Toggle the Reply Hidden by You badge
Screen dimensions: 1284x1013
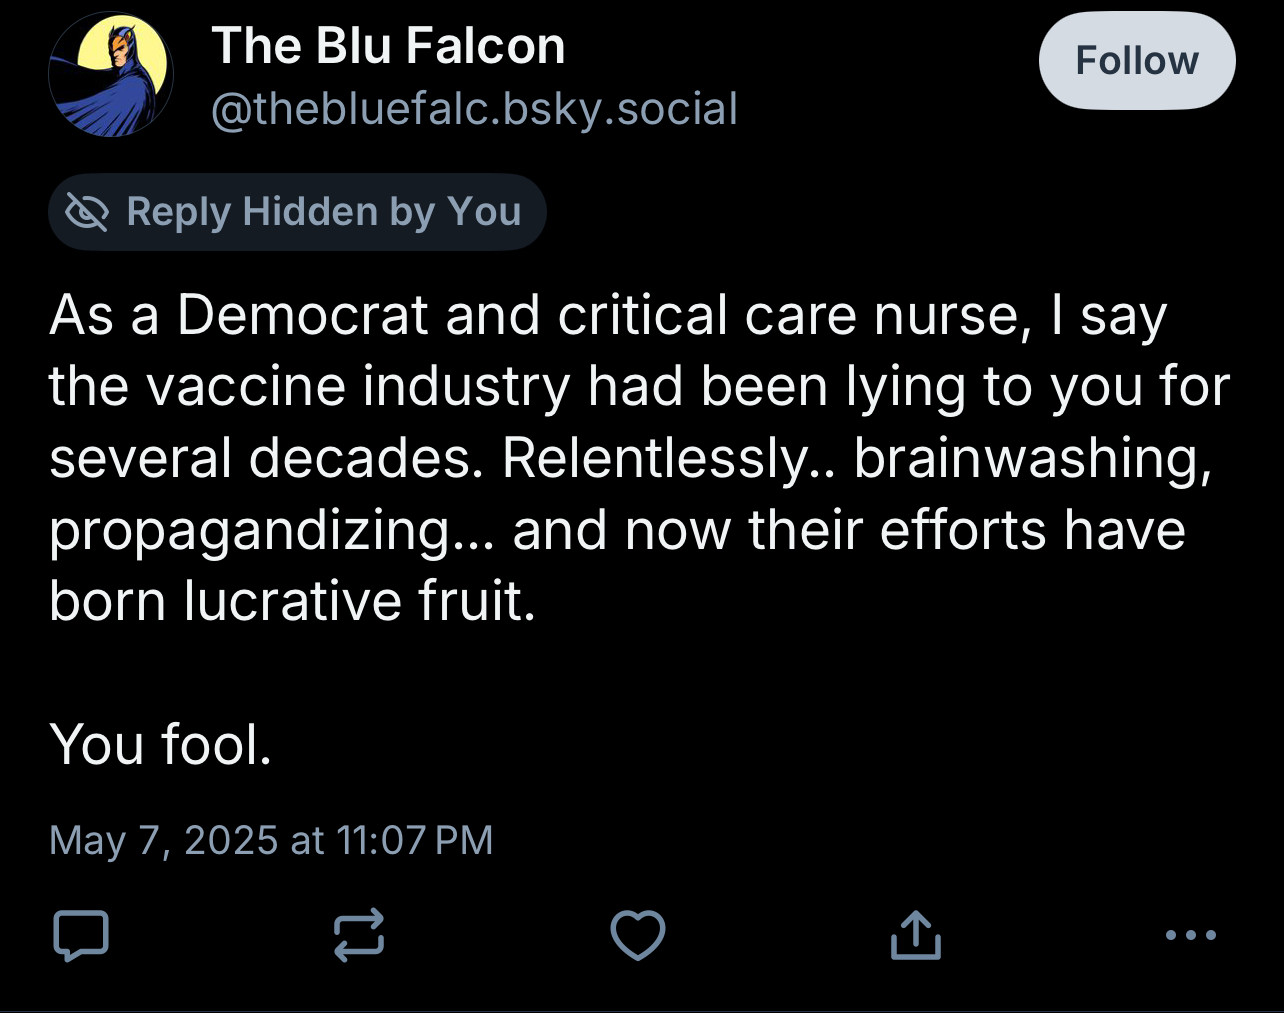coord(297,212)
